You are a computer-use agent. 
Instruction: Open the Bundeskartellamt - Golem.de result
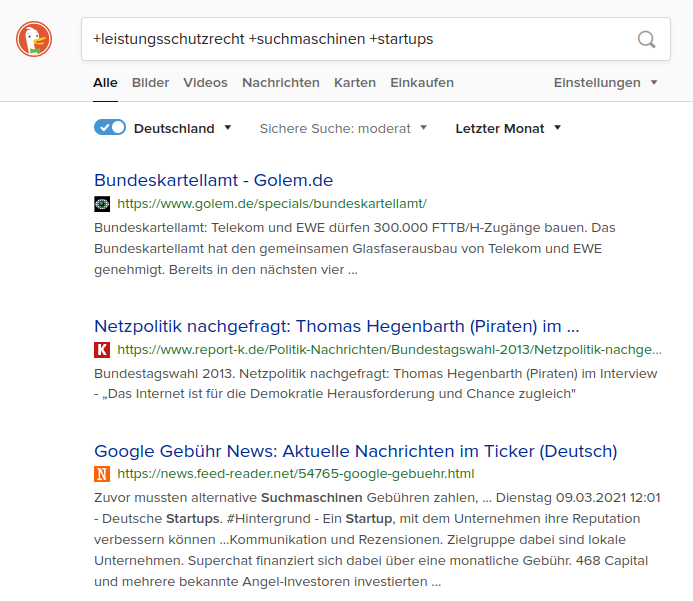pyautogui.click(x=213, y=180)
